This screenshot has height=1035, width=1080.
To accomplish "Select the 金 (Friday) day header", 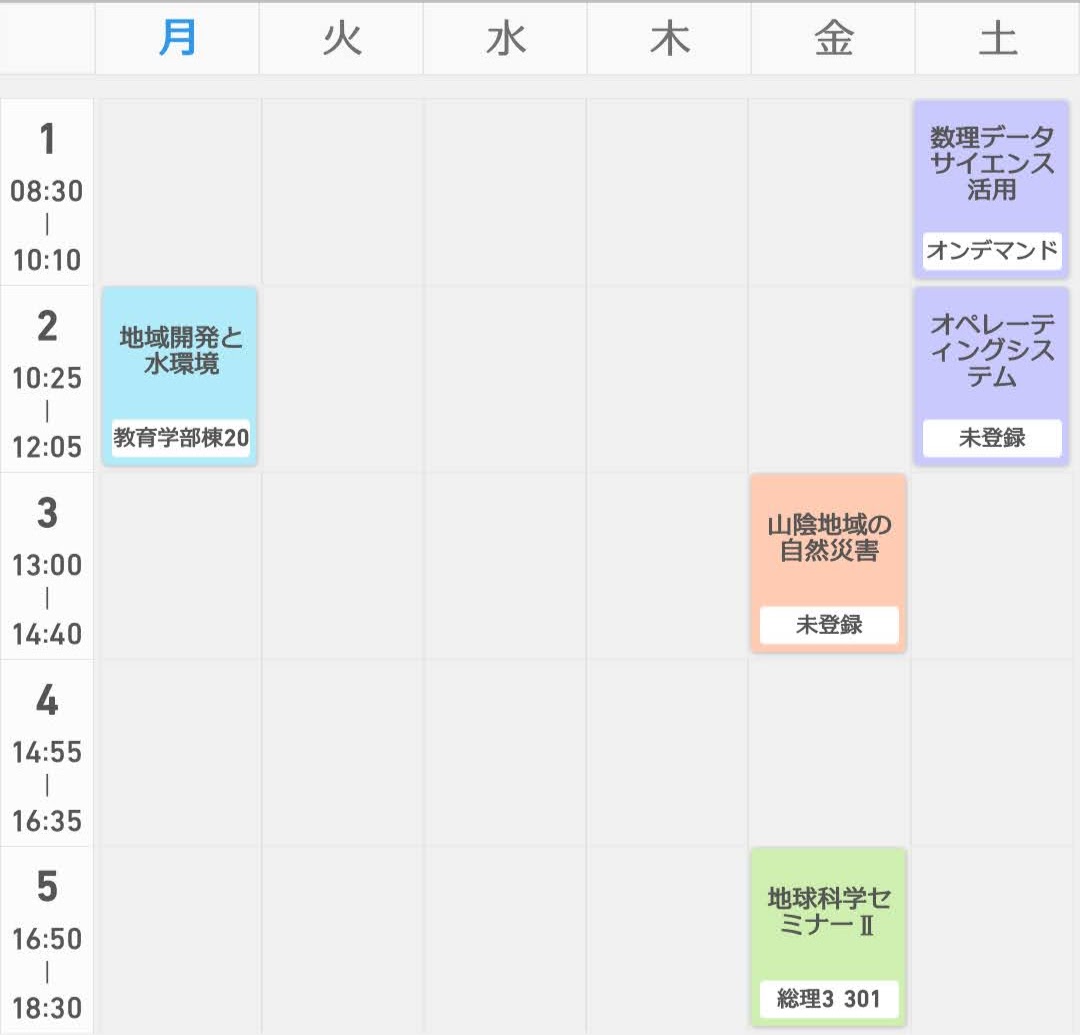I will (x=833, y=40).
